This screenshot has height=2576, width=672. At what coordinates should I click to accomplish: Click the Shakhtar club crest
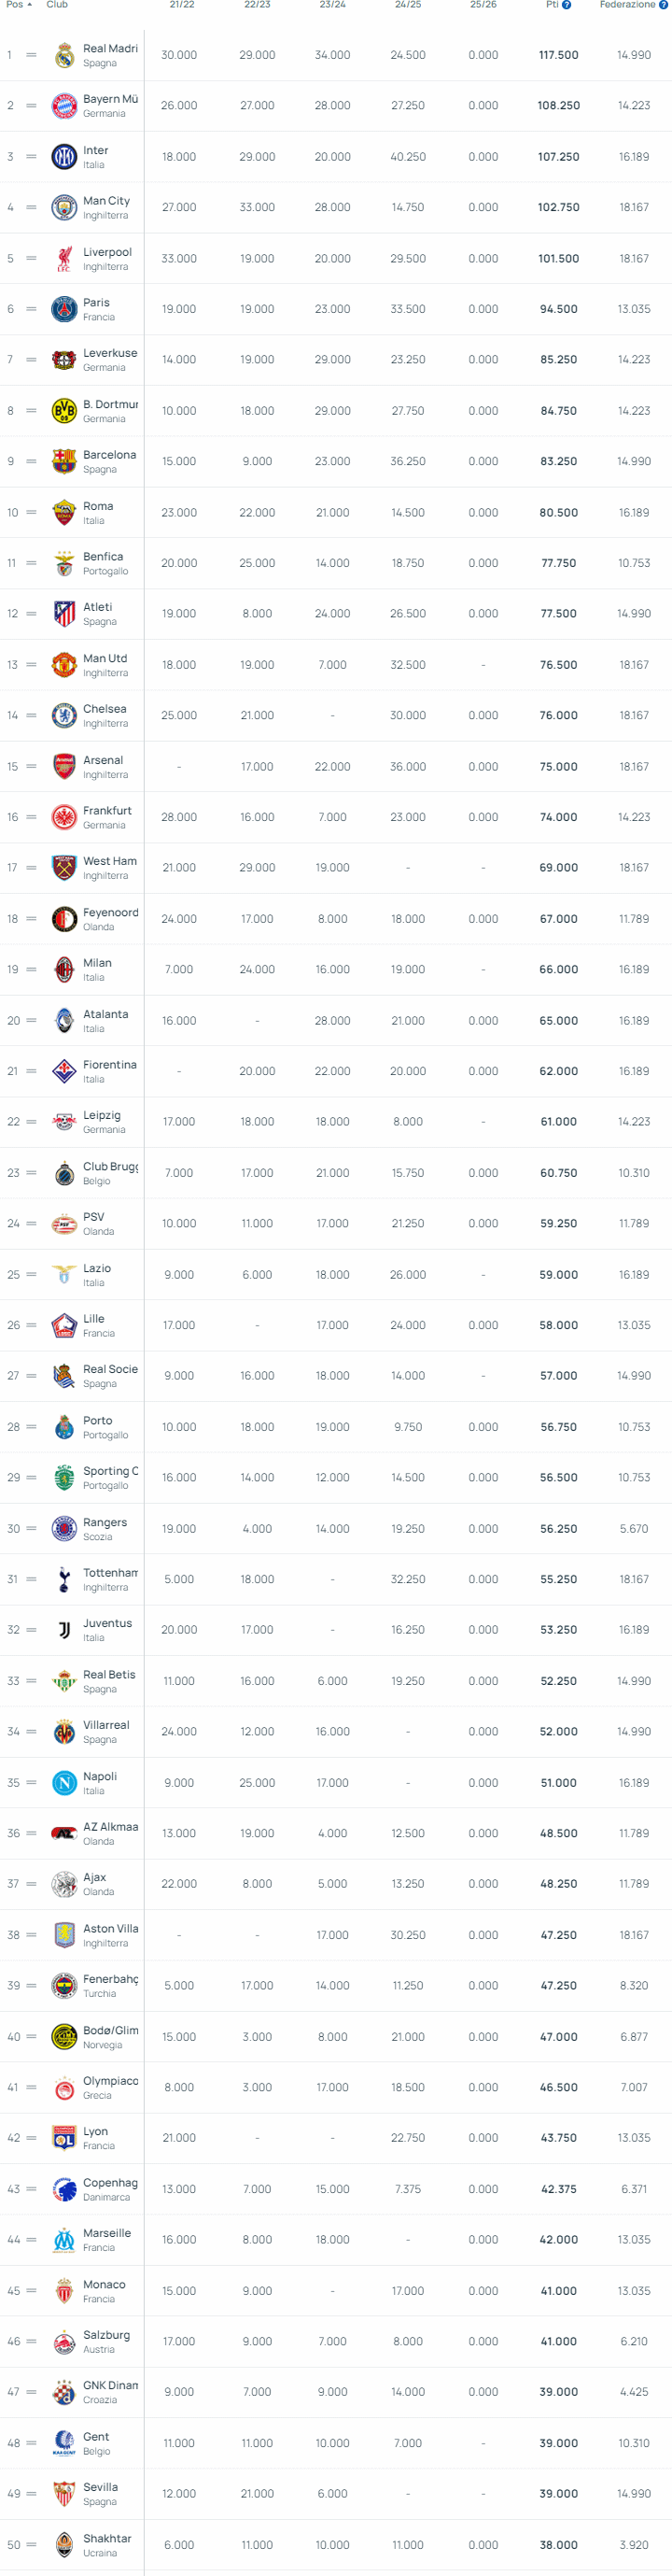(x=64, y=2545)
